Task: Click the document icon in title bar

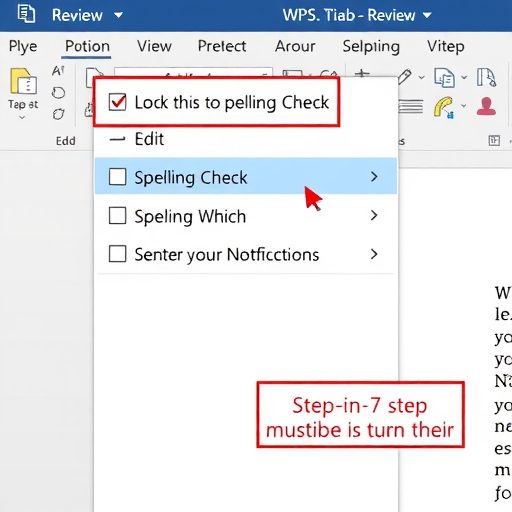Action: coord(26,14)
